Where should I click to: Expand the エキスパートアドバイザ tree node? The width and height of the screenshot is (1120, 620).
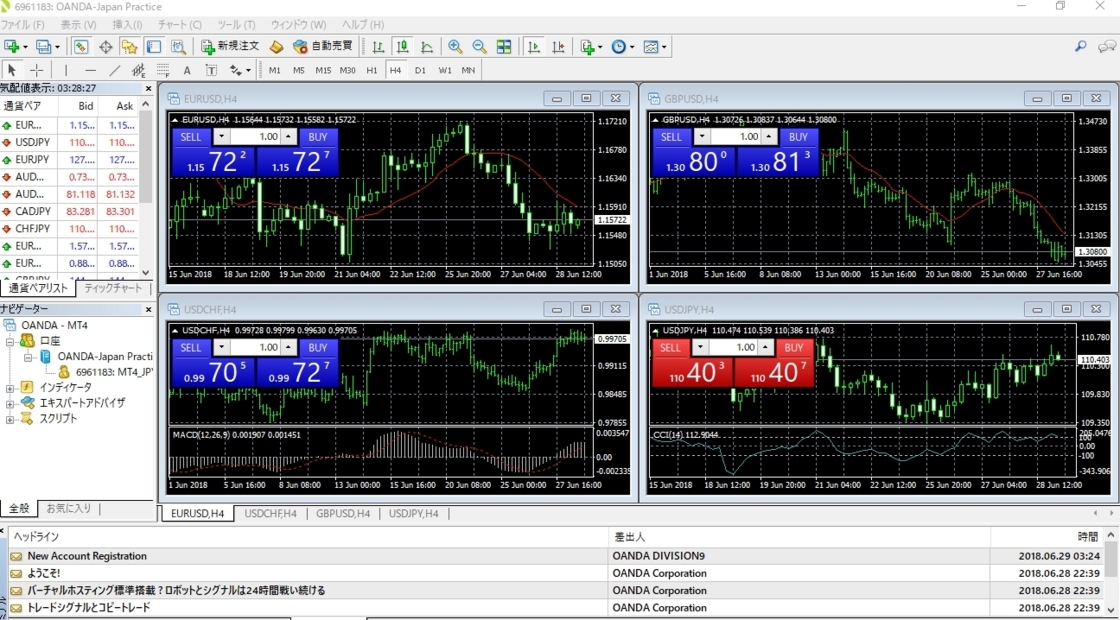pyautogui.click(x=10, y=404)
